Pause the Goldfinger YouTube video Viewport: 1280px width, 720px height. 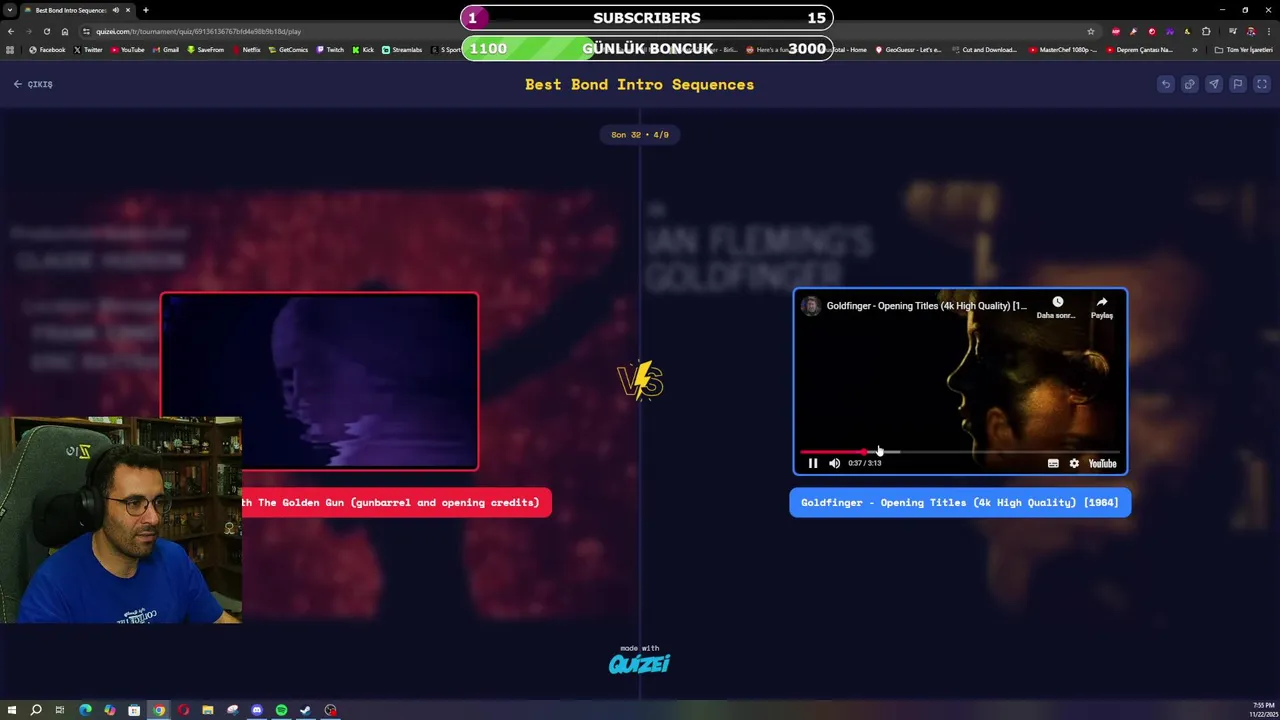813,463
